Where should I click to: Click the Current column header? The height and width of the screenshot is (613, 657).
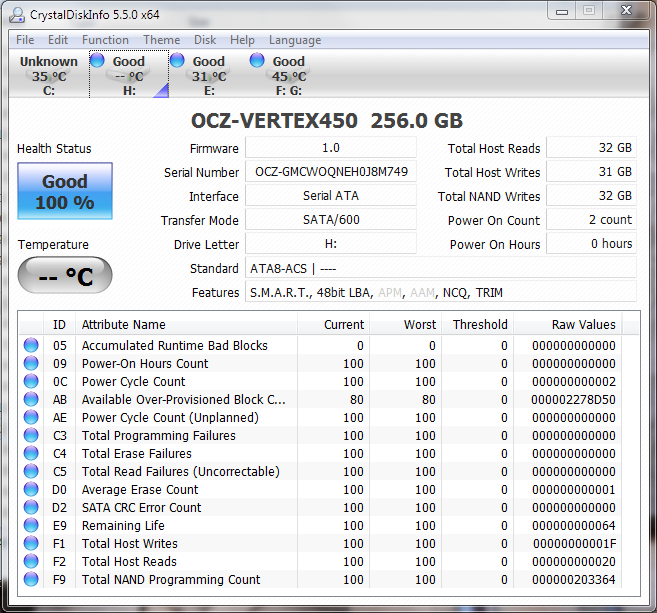tap(333, 324)
